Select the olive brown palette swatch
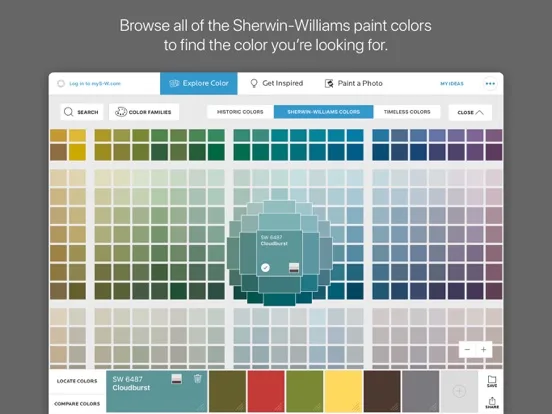 tap(227, 391)
